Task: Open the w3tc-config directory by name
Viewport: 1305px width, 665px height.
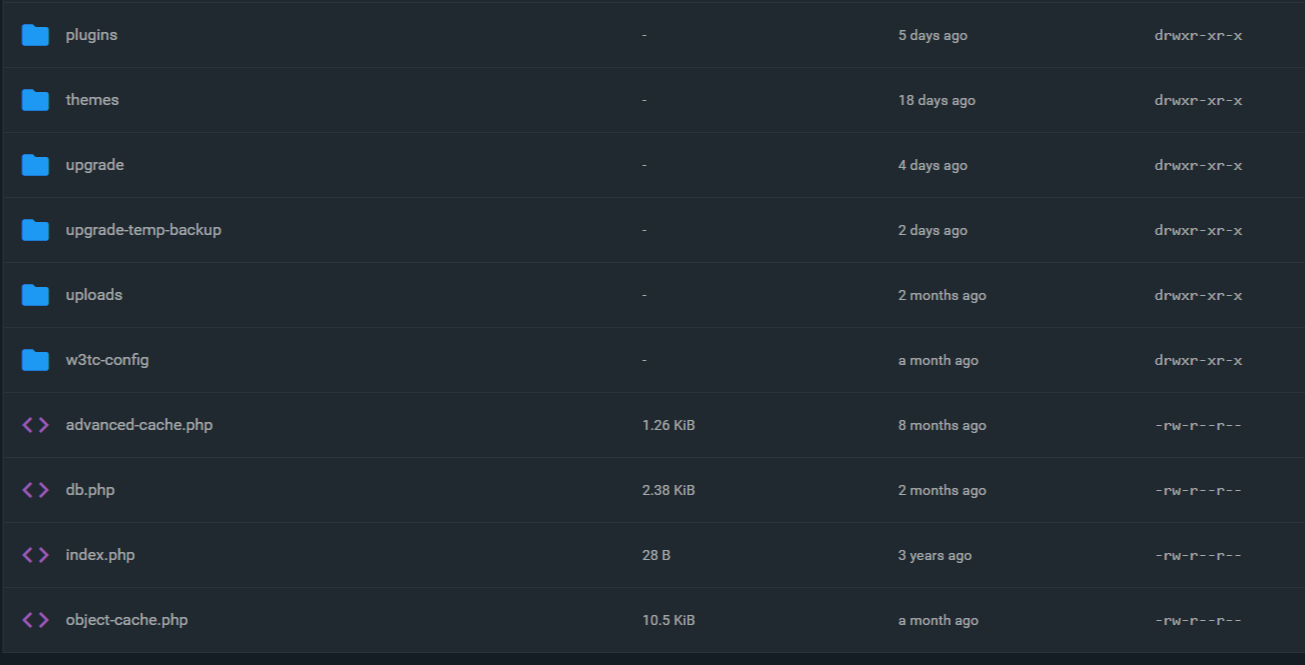Action: 107,360
